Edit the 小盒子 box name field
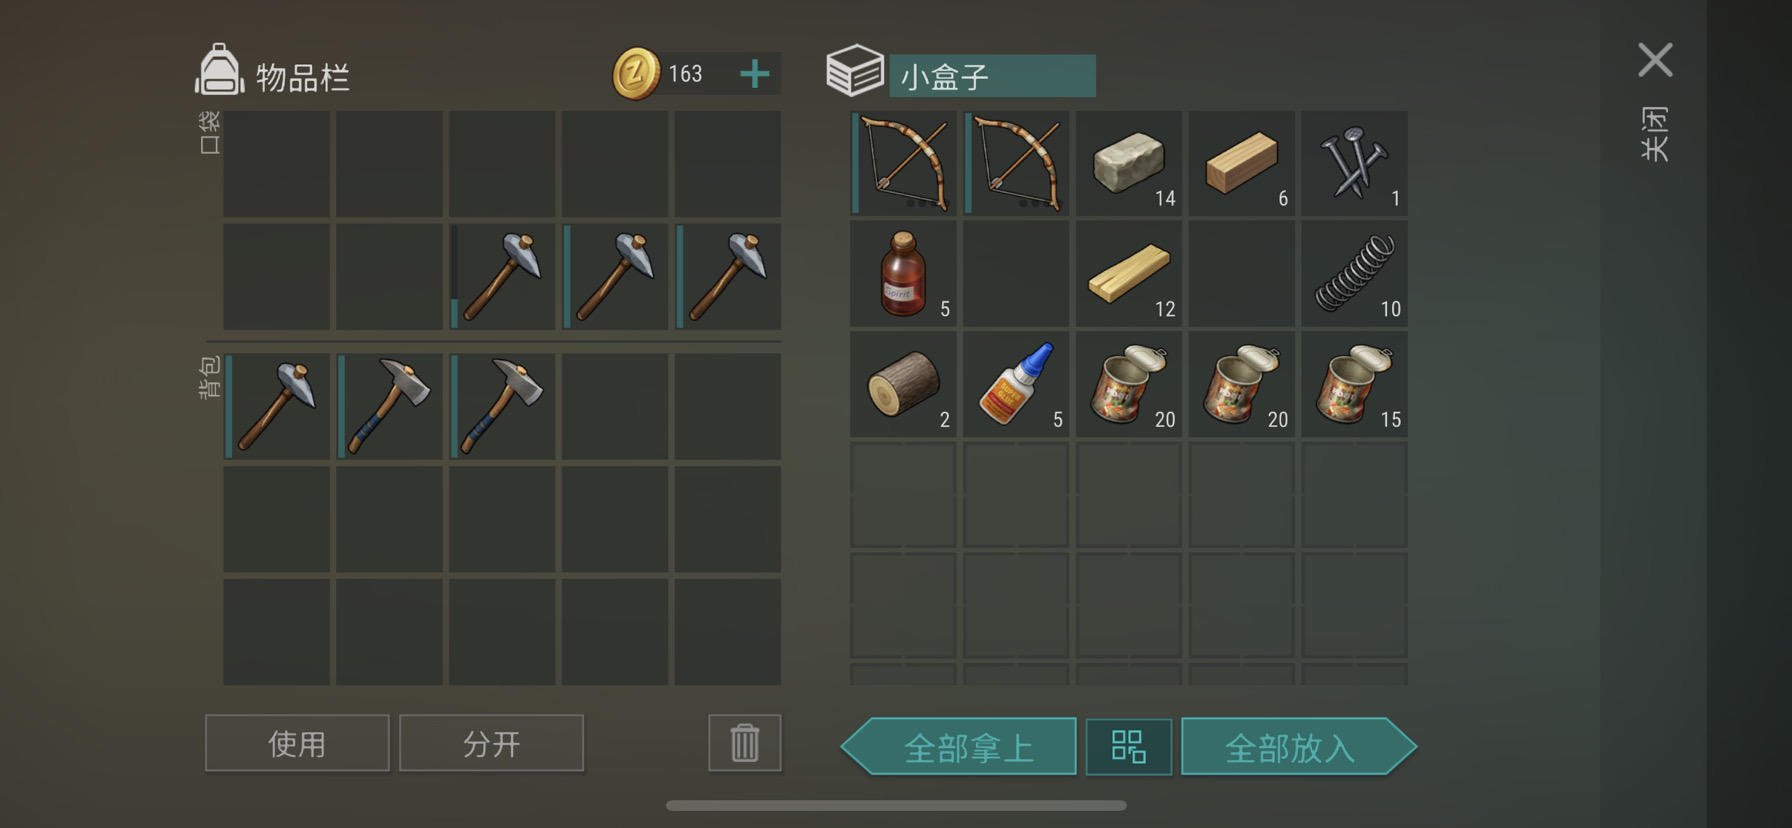Screen dimensions: 1792x828 tap(992, 76)
